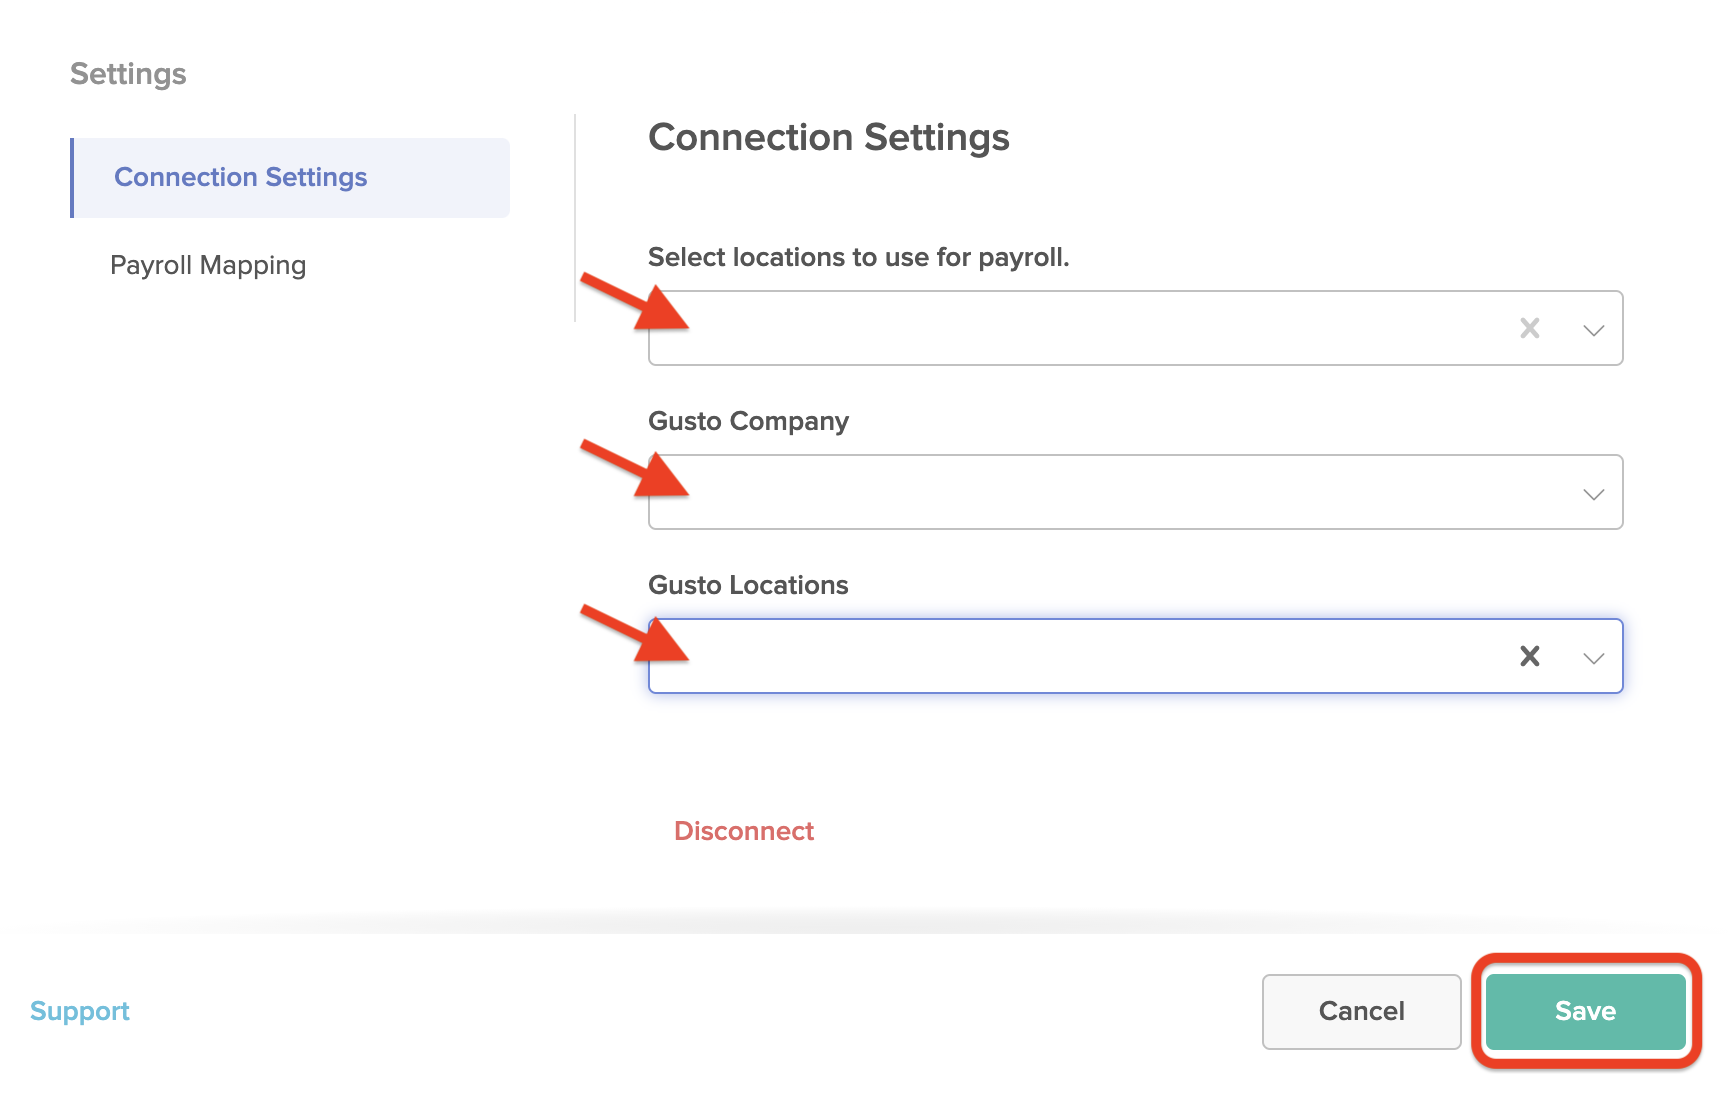Switch to the Payroll Mapping tab
Viewport: 1728px width, 1104px height.
pyautogui.click(x=208, y=266)
